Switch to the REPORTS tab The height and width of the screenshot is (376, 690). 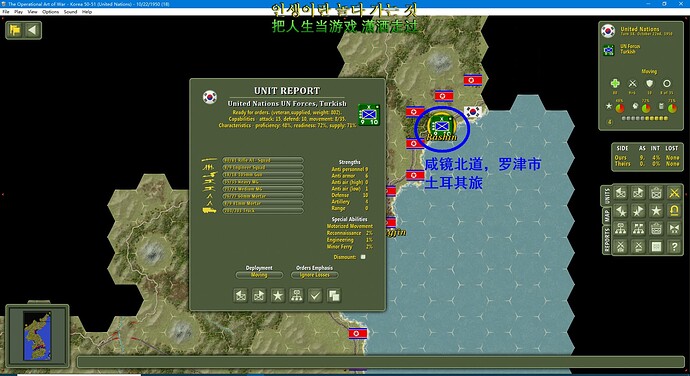click(x=607, y=240)
